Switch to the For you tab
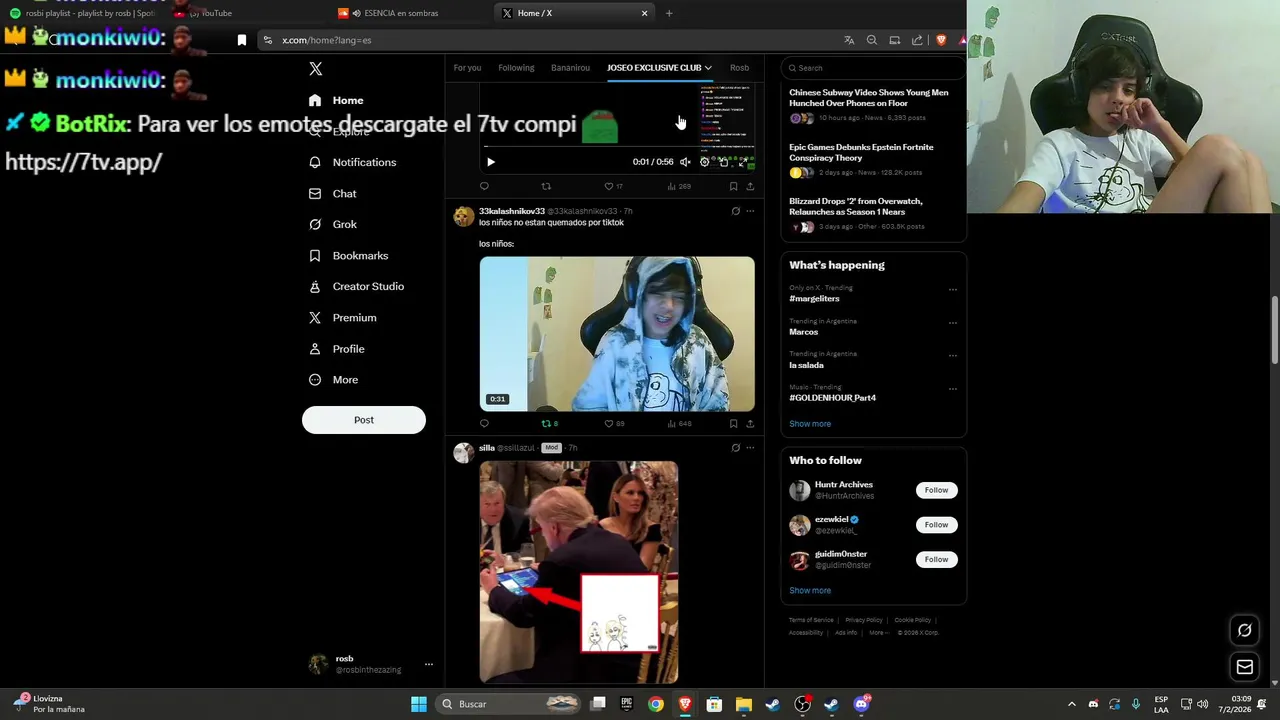 [467, 67]
